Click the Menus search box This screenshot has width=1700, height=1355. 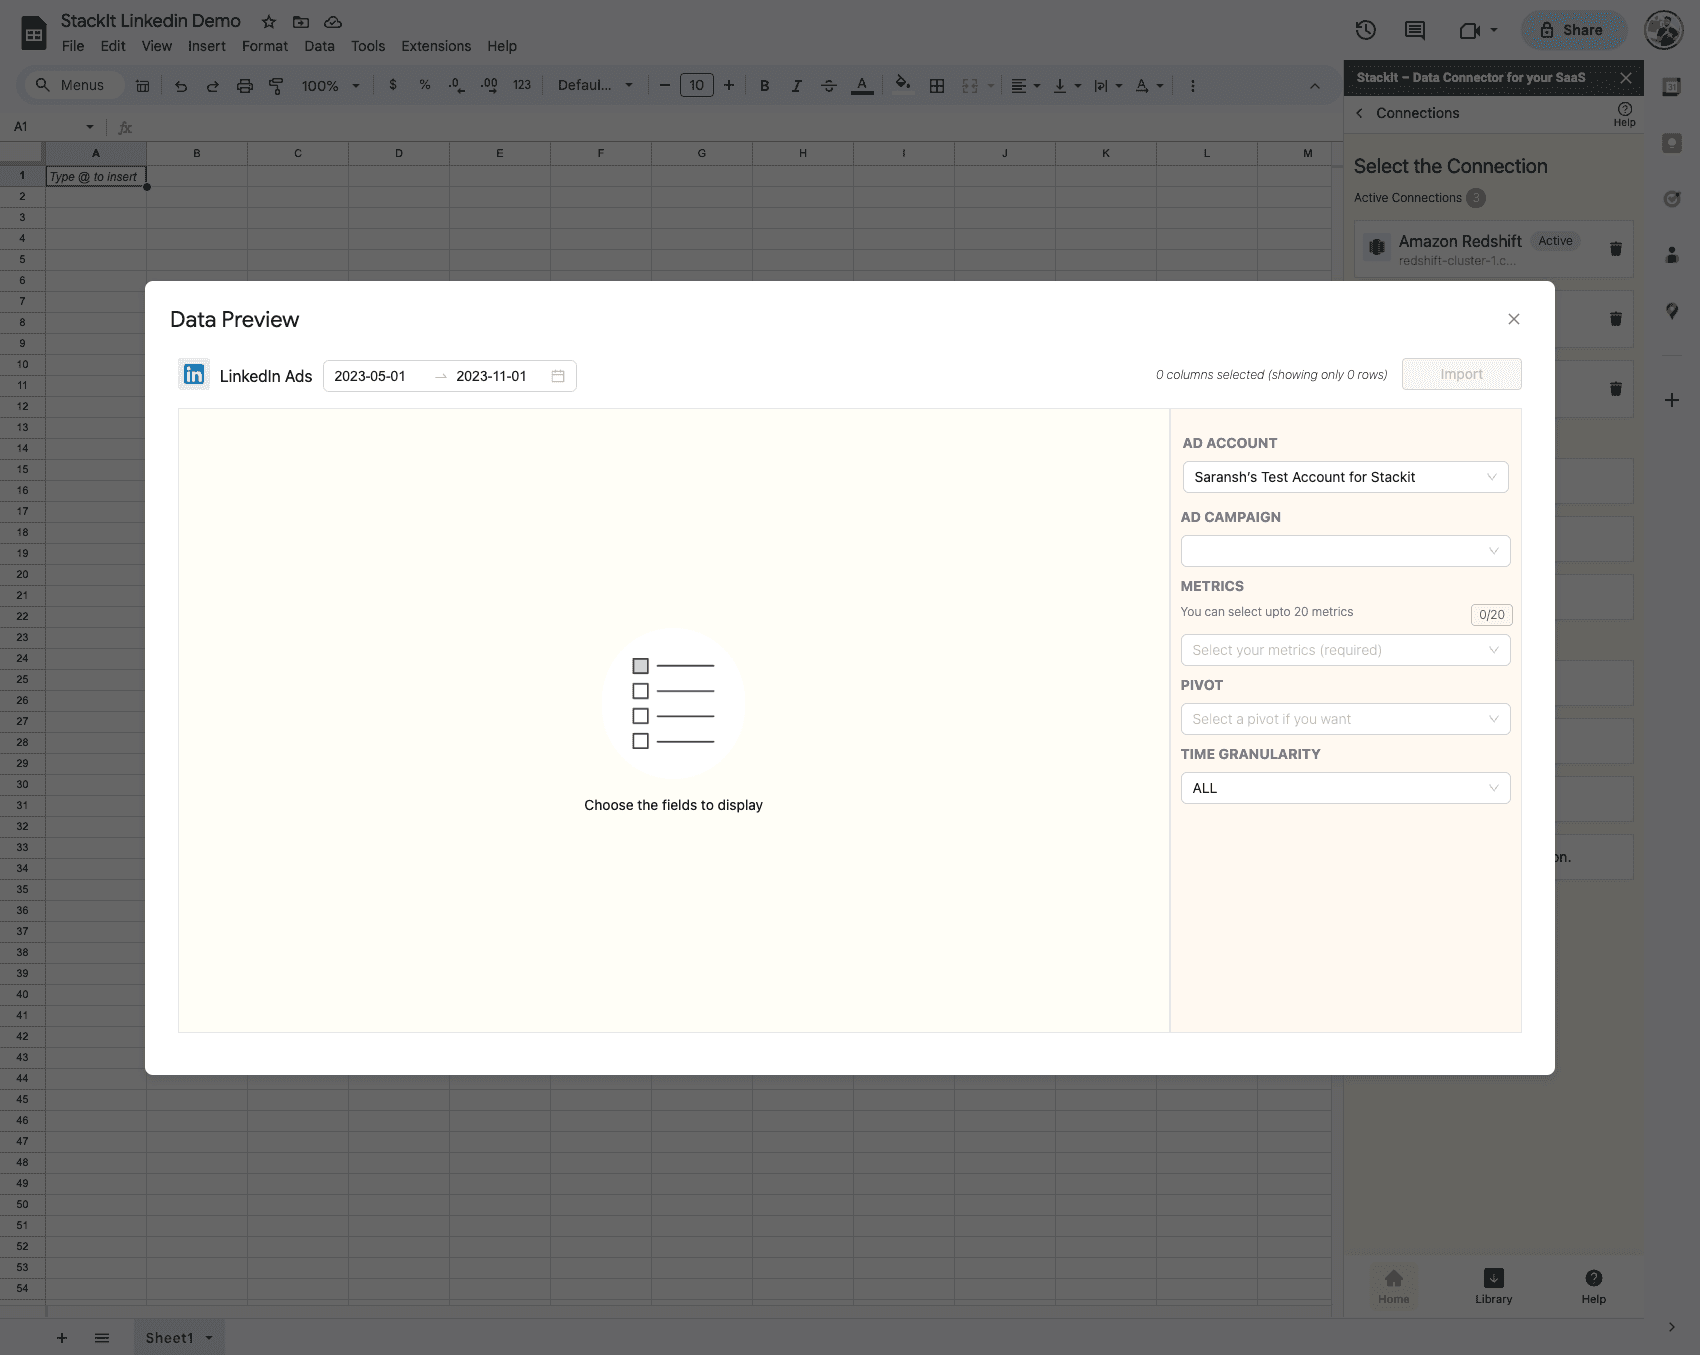[x=72, y=85]
